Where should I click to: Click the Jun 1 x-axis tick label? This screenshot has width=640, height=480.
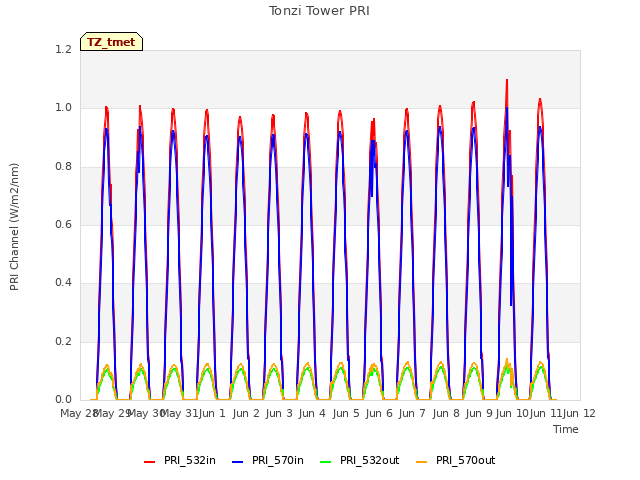212,413
